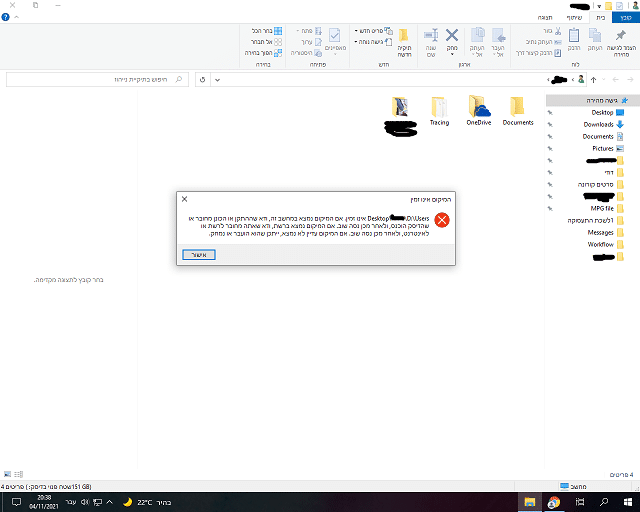Click the volume speaker tray icon
The width and height of the screenshot is (640, 512).
tap(84, 502)
